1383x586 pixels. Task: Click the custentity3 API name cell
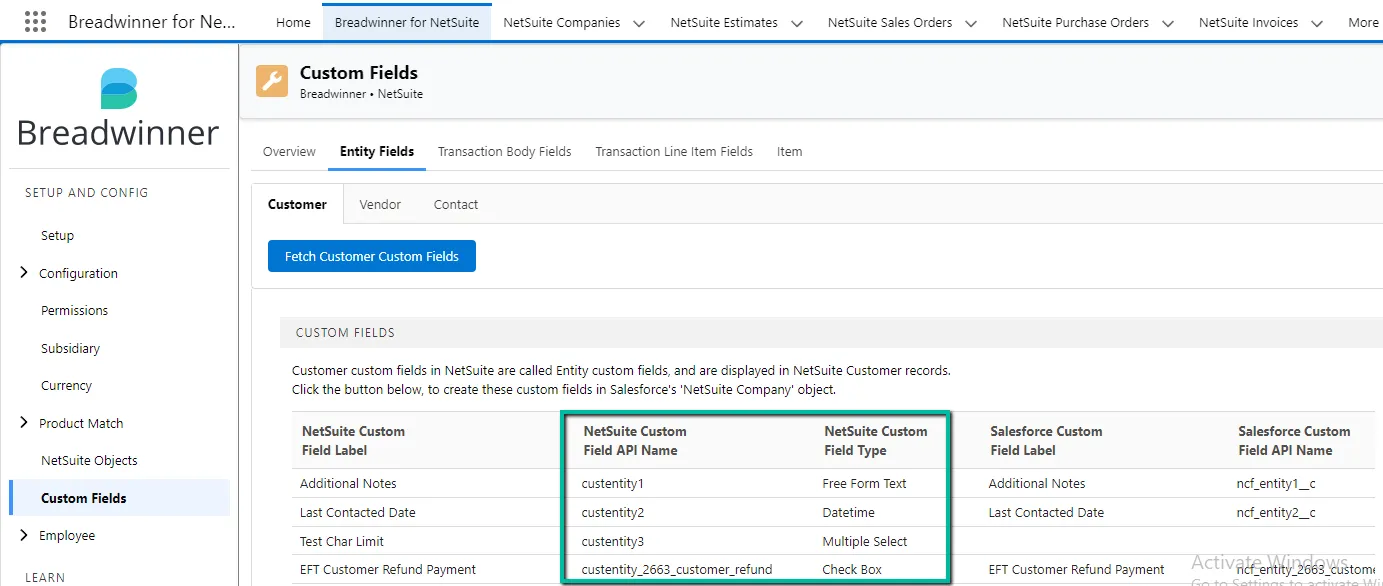613,542
